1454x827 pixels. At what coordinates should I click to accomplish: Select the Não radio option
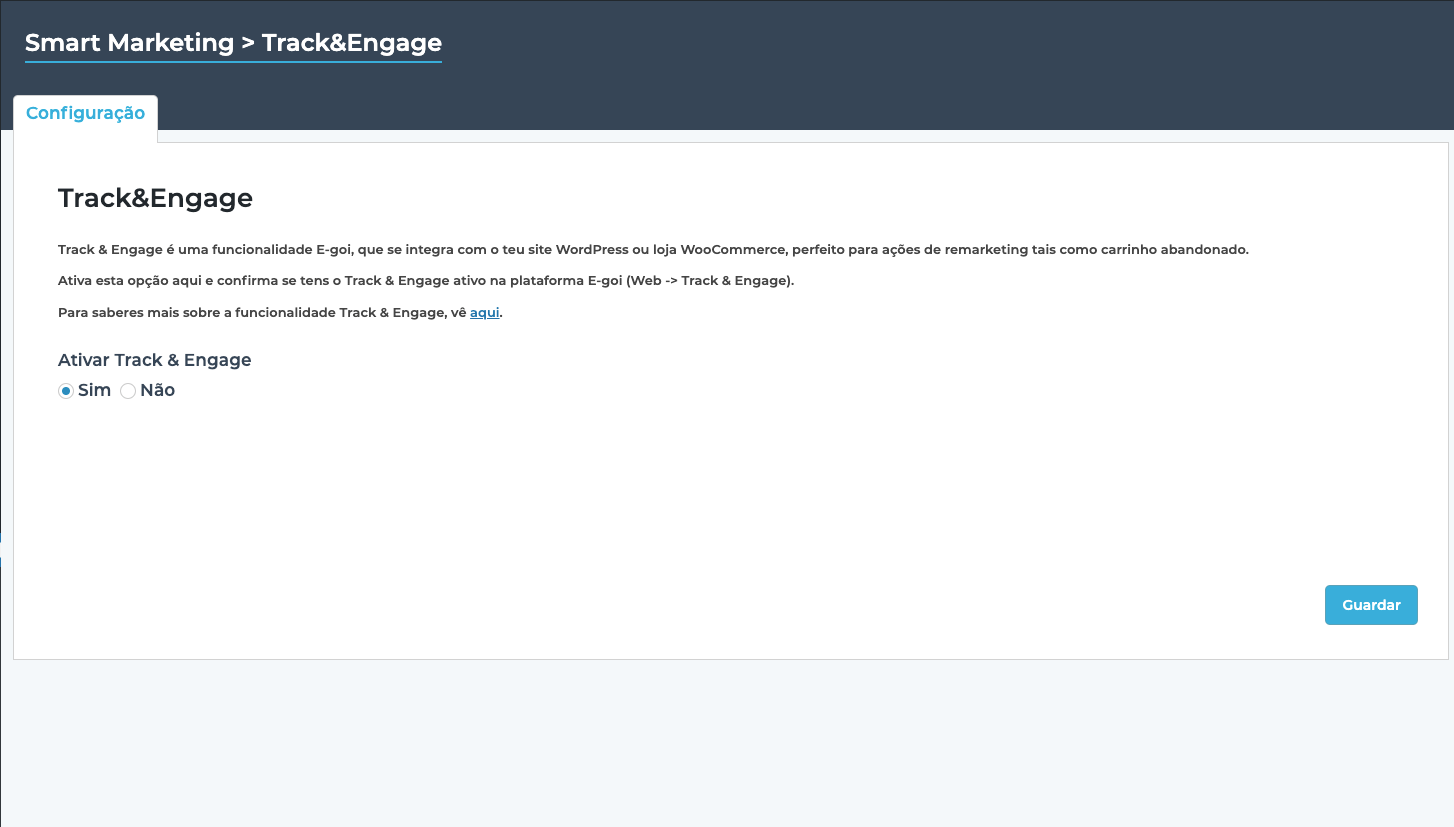click(x=128, y=391)
